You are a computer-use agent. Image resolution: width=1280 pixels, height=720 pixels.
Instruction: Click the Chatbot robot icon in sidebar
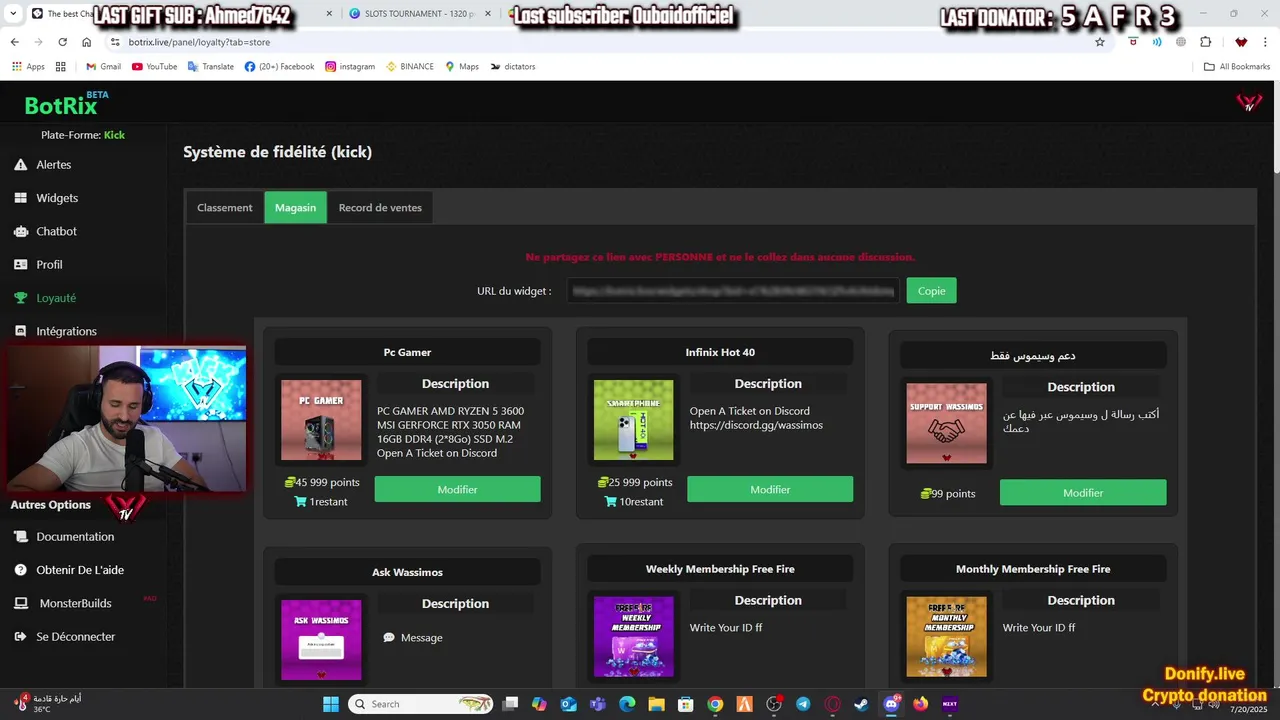click(20, 231)
